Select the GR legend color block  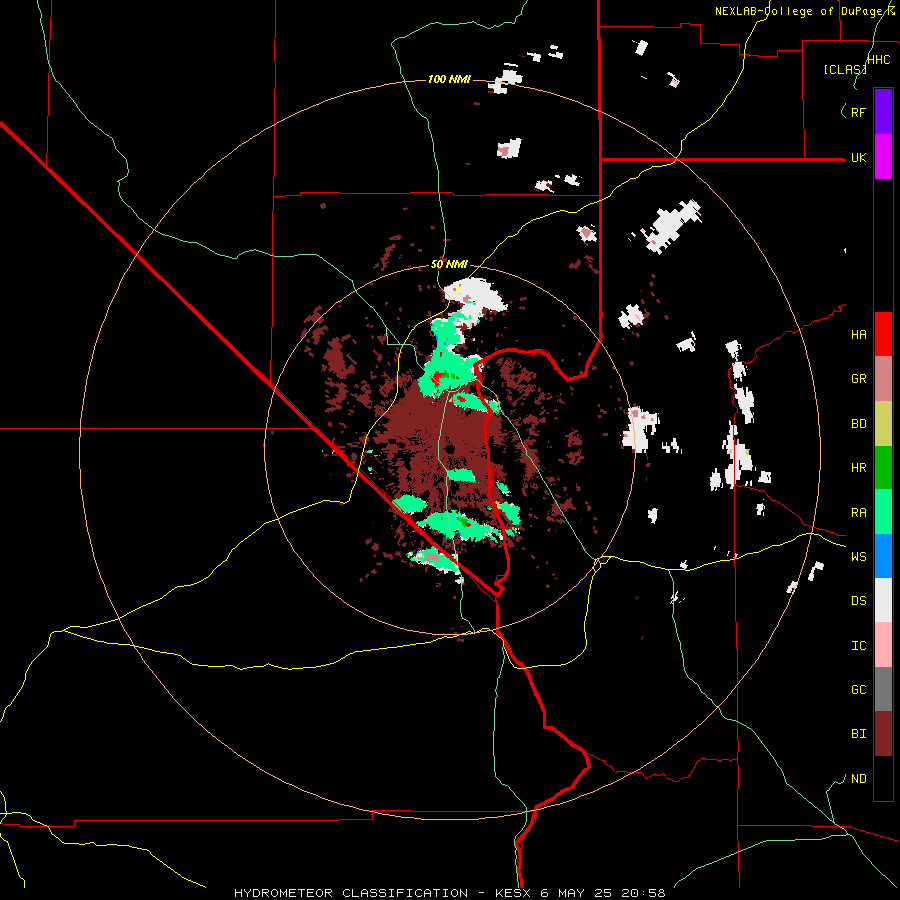883,379
